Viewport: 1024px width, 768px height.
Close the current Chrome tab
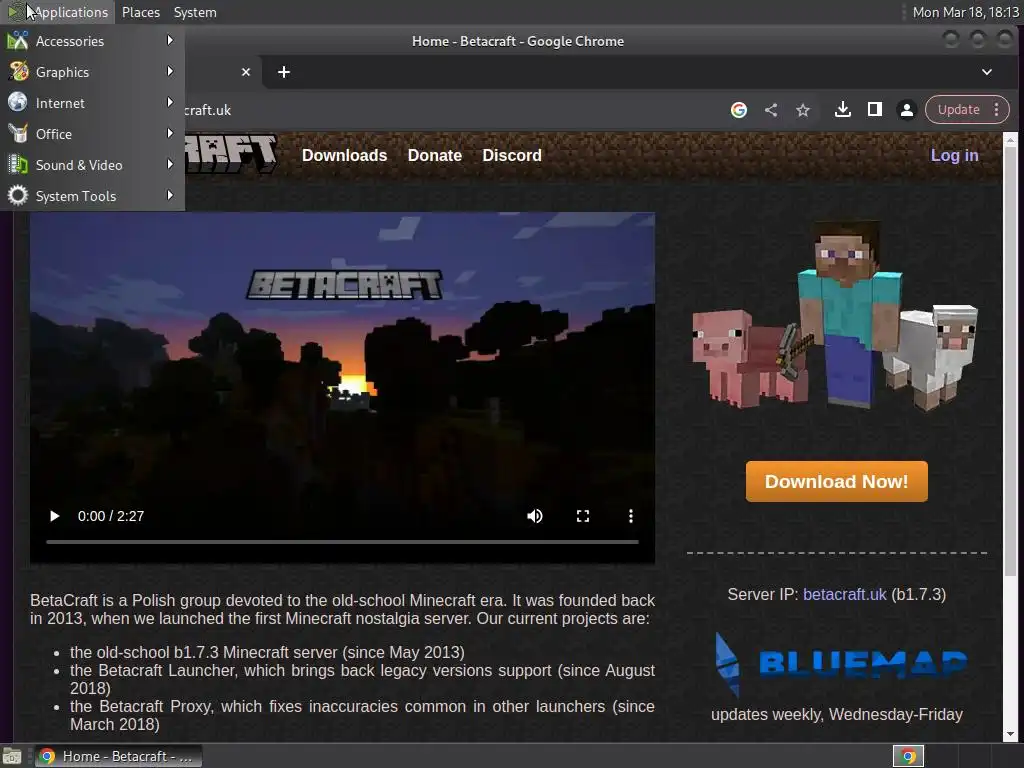pos(246,72)
